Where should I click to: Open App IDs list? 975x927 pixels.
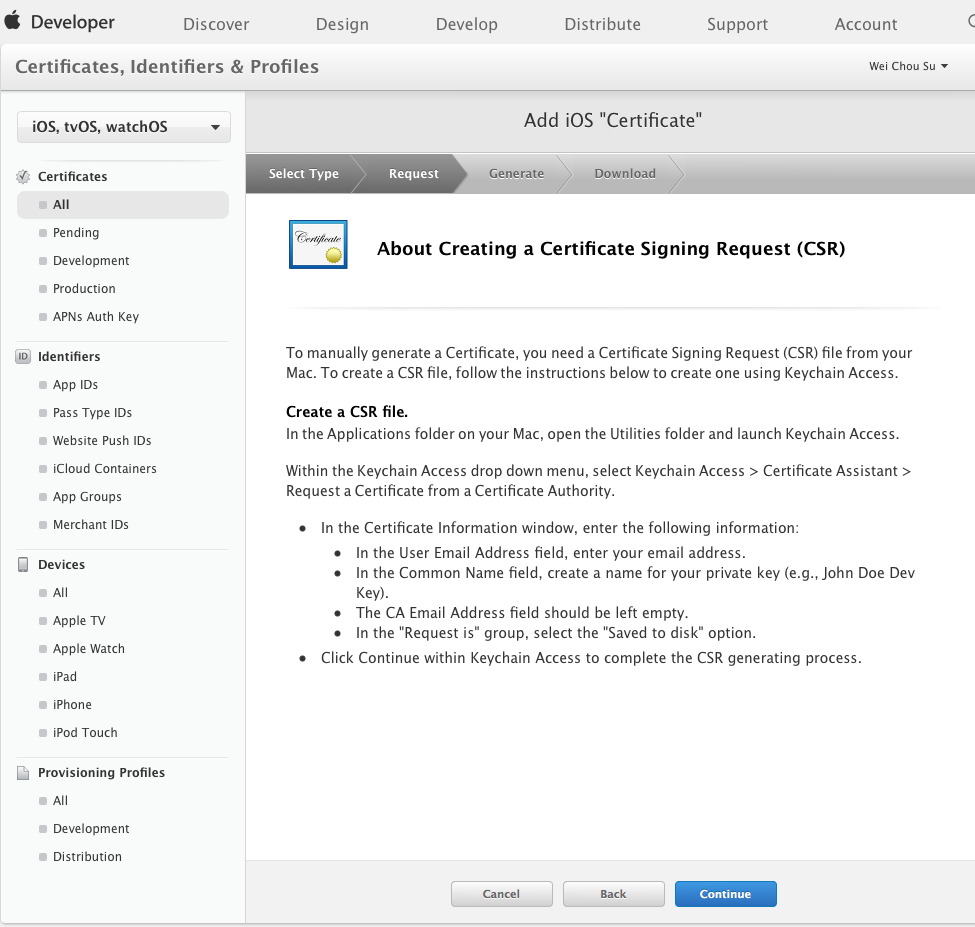[x=75, y=385]
